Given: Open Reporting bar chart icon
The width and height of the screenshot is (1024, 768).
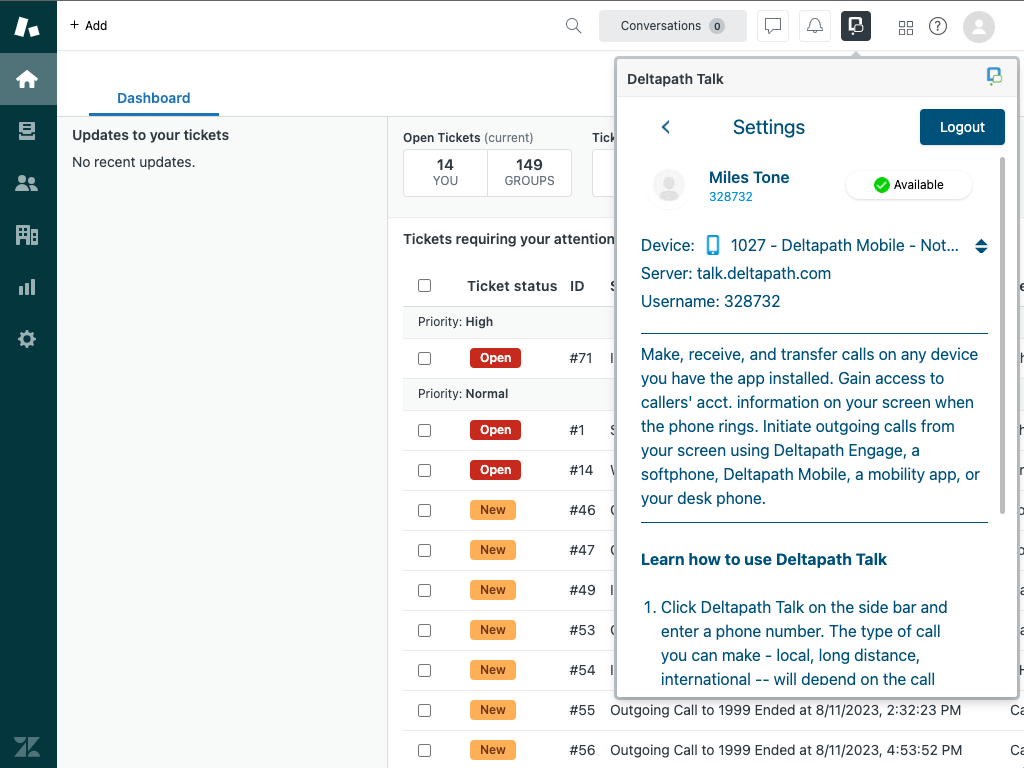Looking at the screenshot, I should [x=27, y=287].
